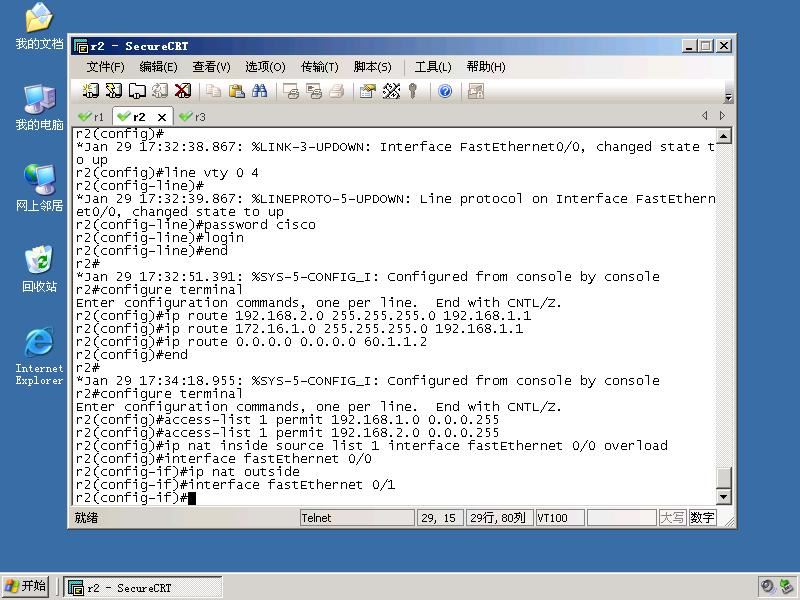Click the first system tray icon

point(768,587)
